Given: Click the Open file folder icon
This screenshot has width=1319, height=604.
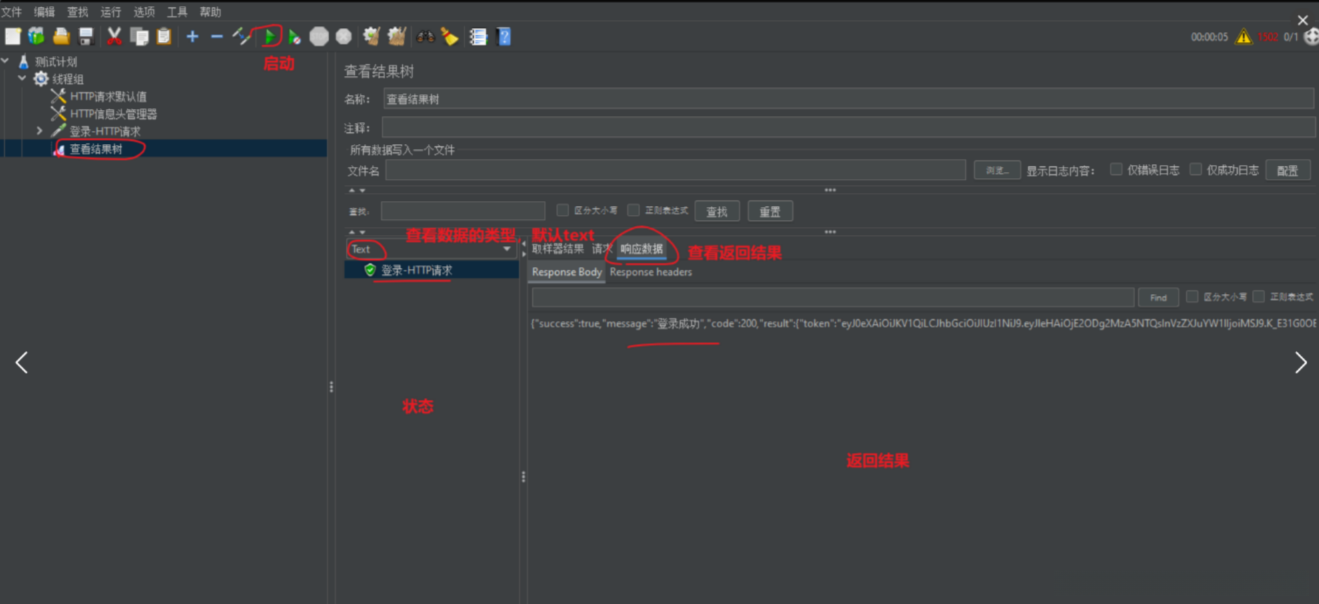Looking at the screenshot, I should coord(61,36).
